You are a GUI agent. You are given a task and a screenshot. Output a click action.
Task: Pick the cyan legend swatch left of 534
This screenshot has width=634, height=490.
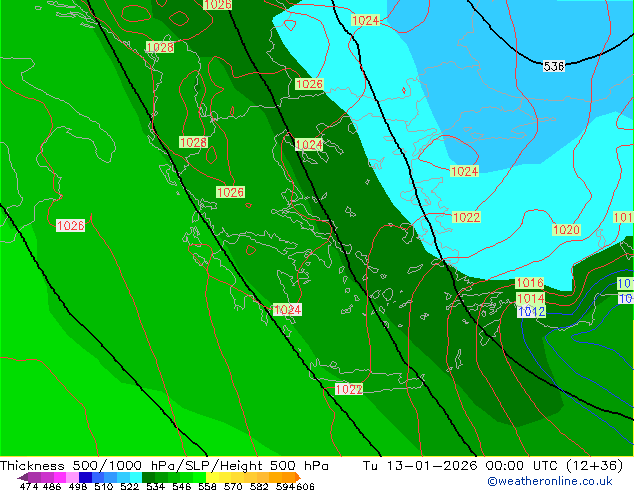[136, 477]
